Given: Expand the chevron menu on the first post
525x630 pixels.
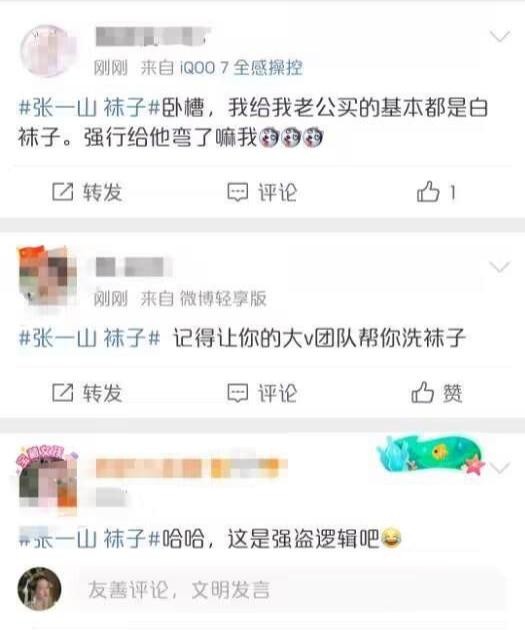Looking at the screenshot, I should (x=500, y=37).
